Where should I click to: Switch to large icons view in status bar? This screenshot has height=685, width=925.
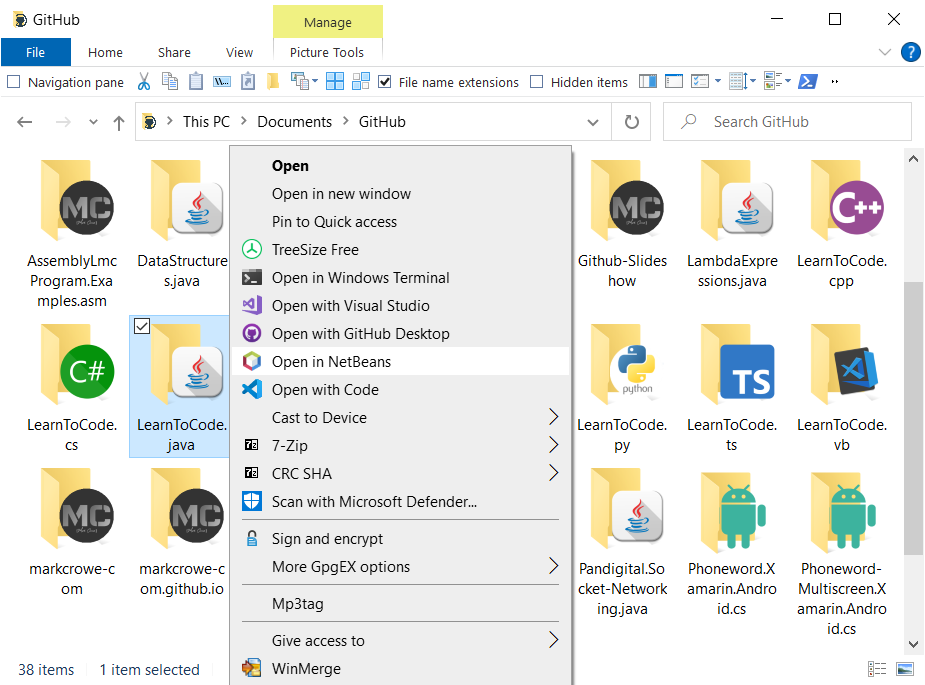(x=905, y=669)
